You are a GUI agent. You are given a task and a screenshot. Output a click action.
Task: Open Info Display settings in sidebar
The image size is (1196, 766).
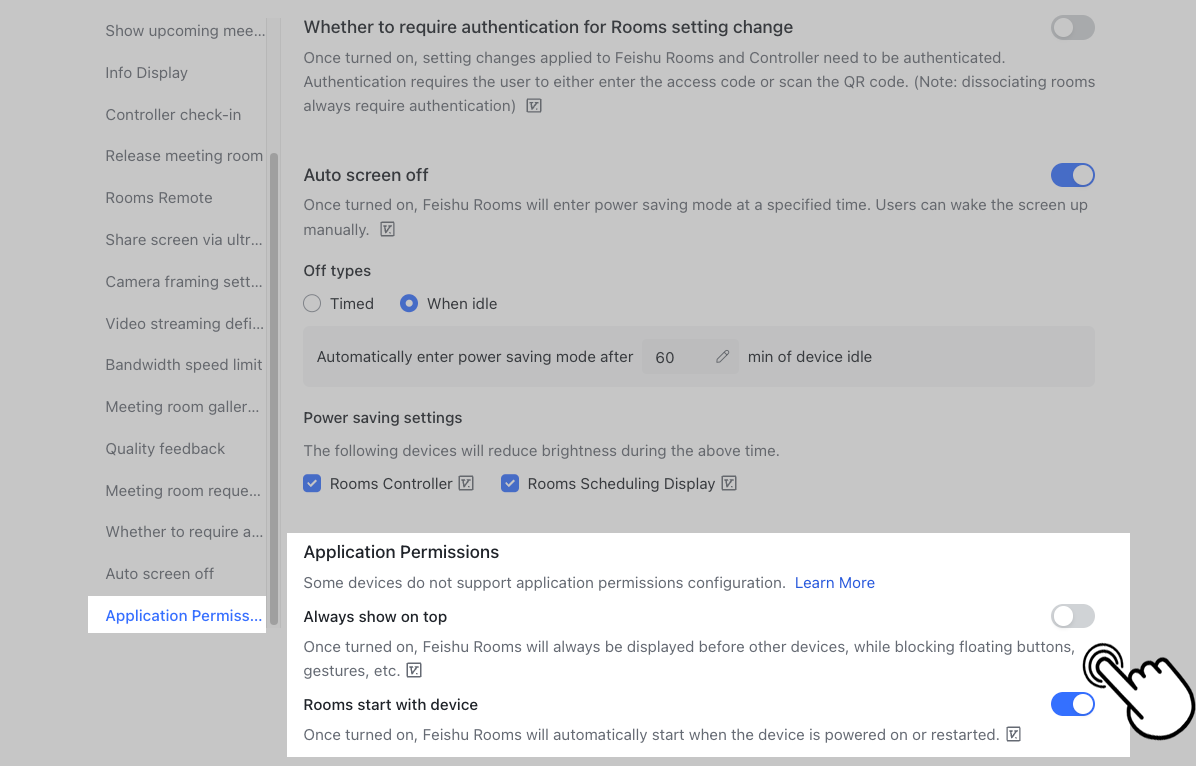click(146, 72)
